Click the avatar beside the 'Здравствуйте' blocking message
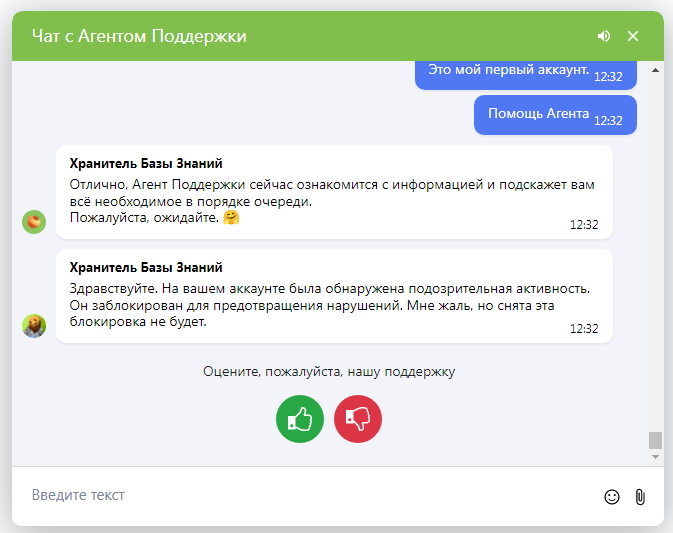Image resolution: width=673 pixels, height=533 pixels. point(34,326)
